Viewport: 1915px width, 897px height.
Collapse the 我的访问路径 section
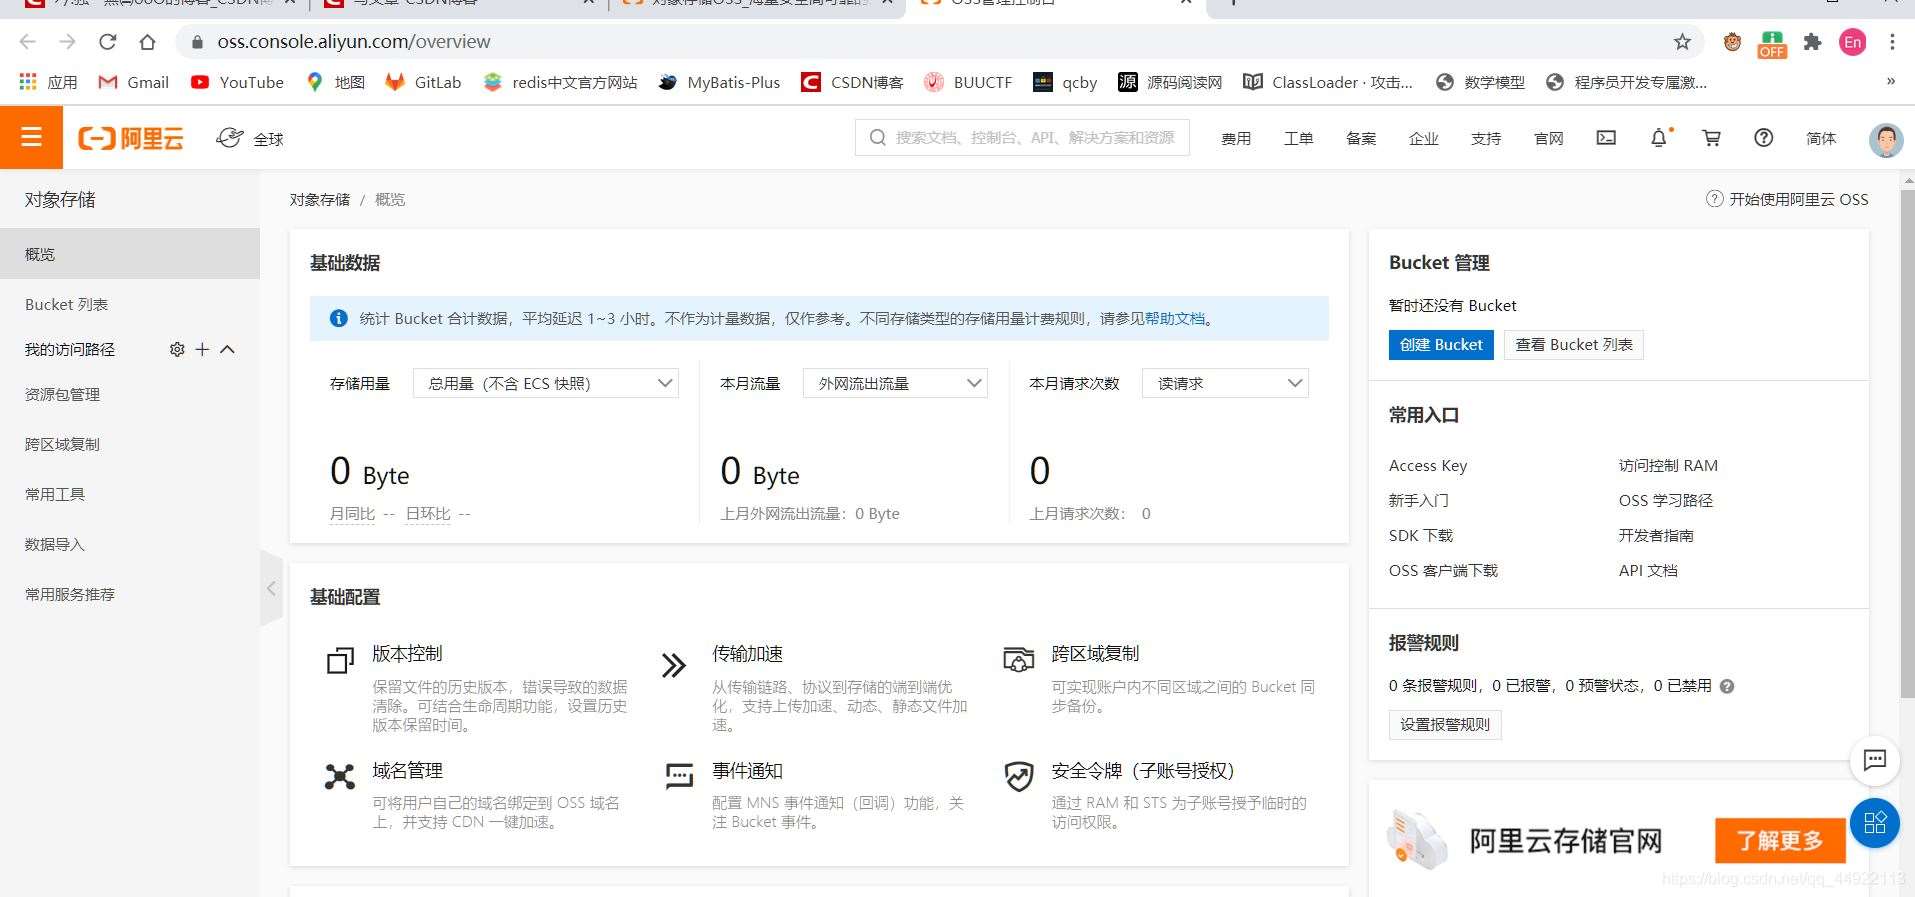[x=228, y=349]
